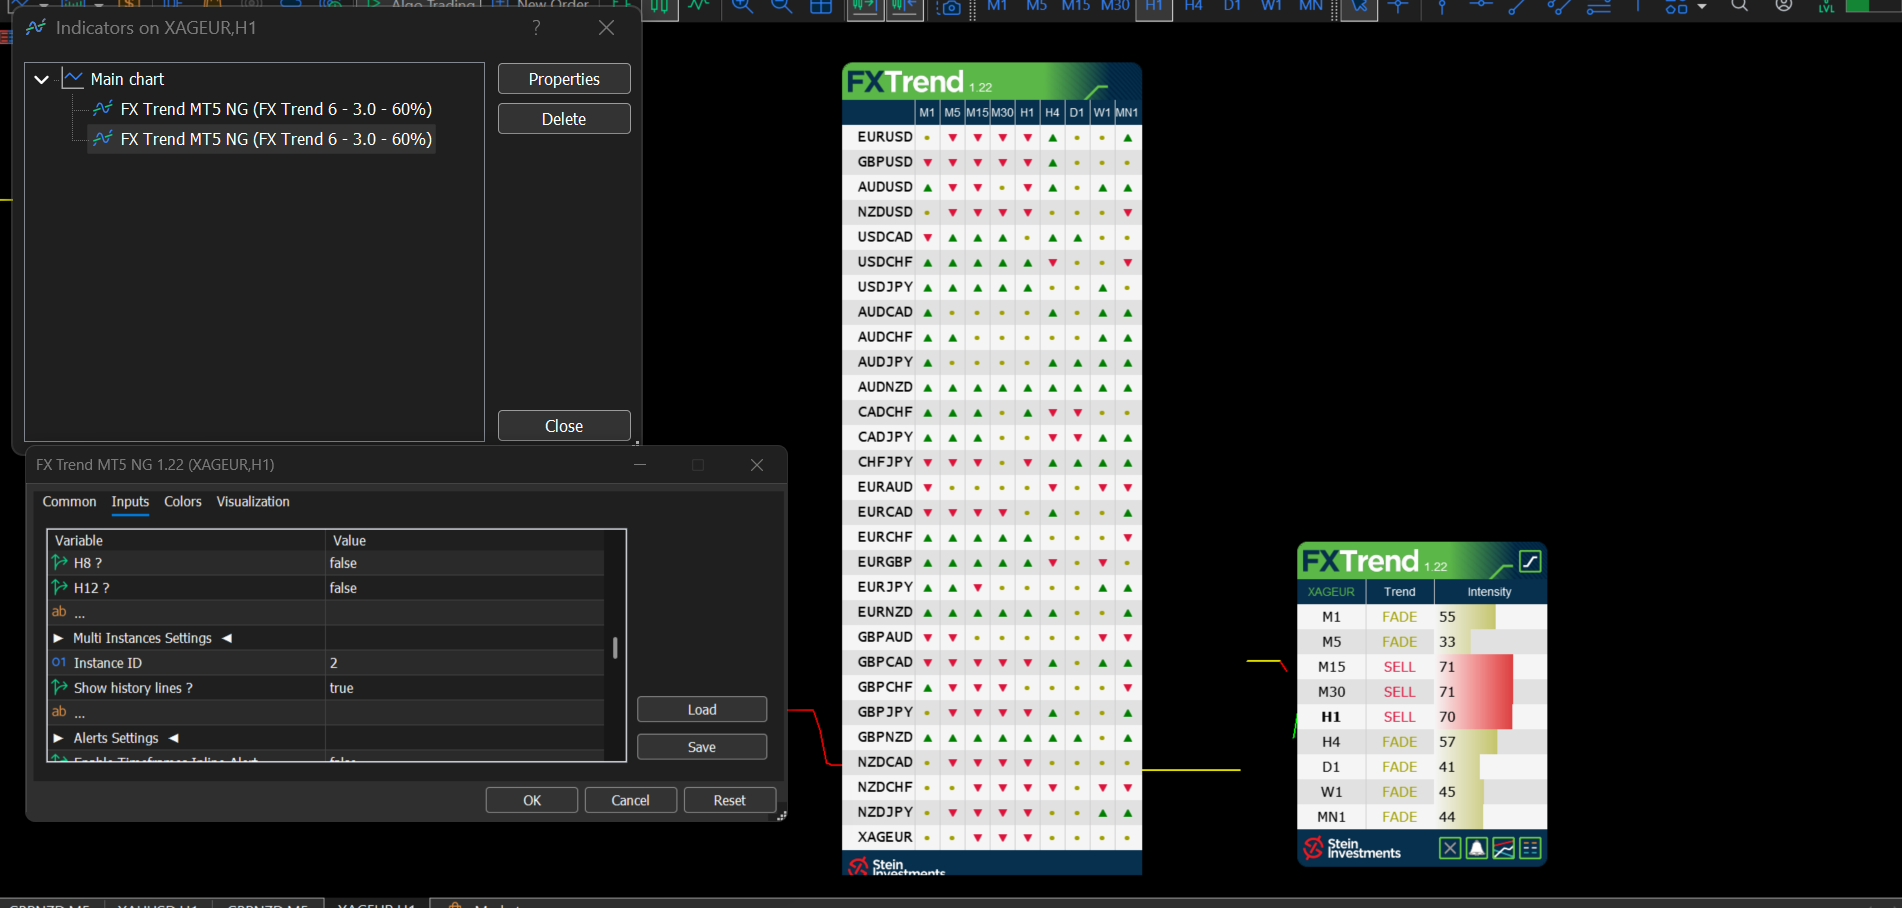Open Properties for the selected indicator
Screen dimensions: 1902x908
pyautogui.click(x=564, y=79)
